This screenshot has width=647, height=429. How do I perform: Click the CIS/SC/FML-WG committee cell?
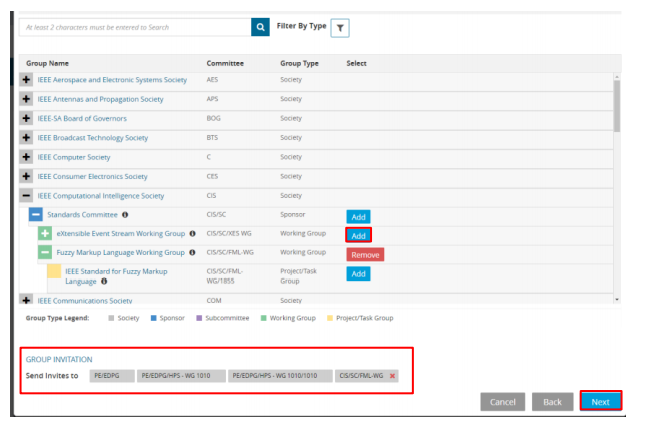pyautogui.click(x=230, y=252)
